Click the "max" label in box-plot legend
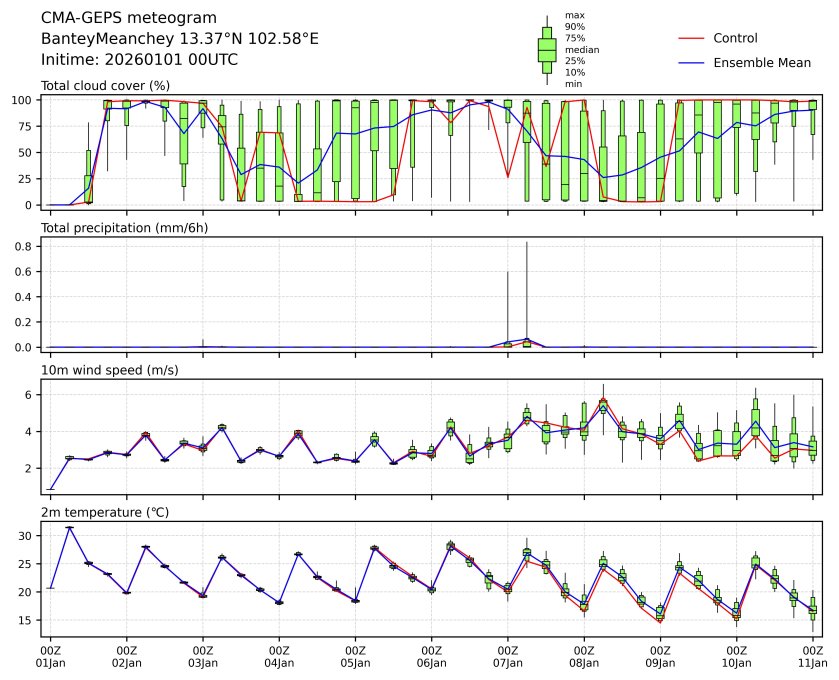The image size is (839, 680). (x=574, y=15)
